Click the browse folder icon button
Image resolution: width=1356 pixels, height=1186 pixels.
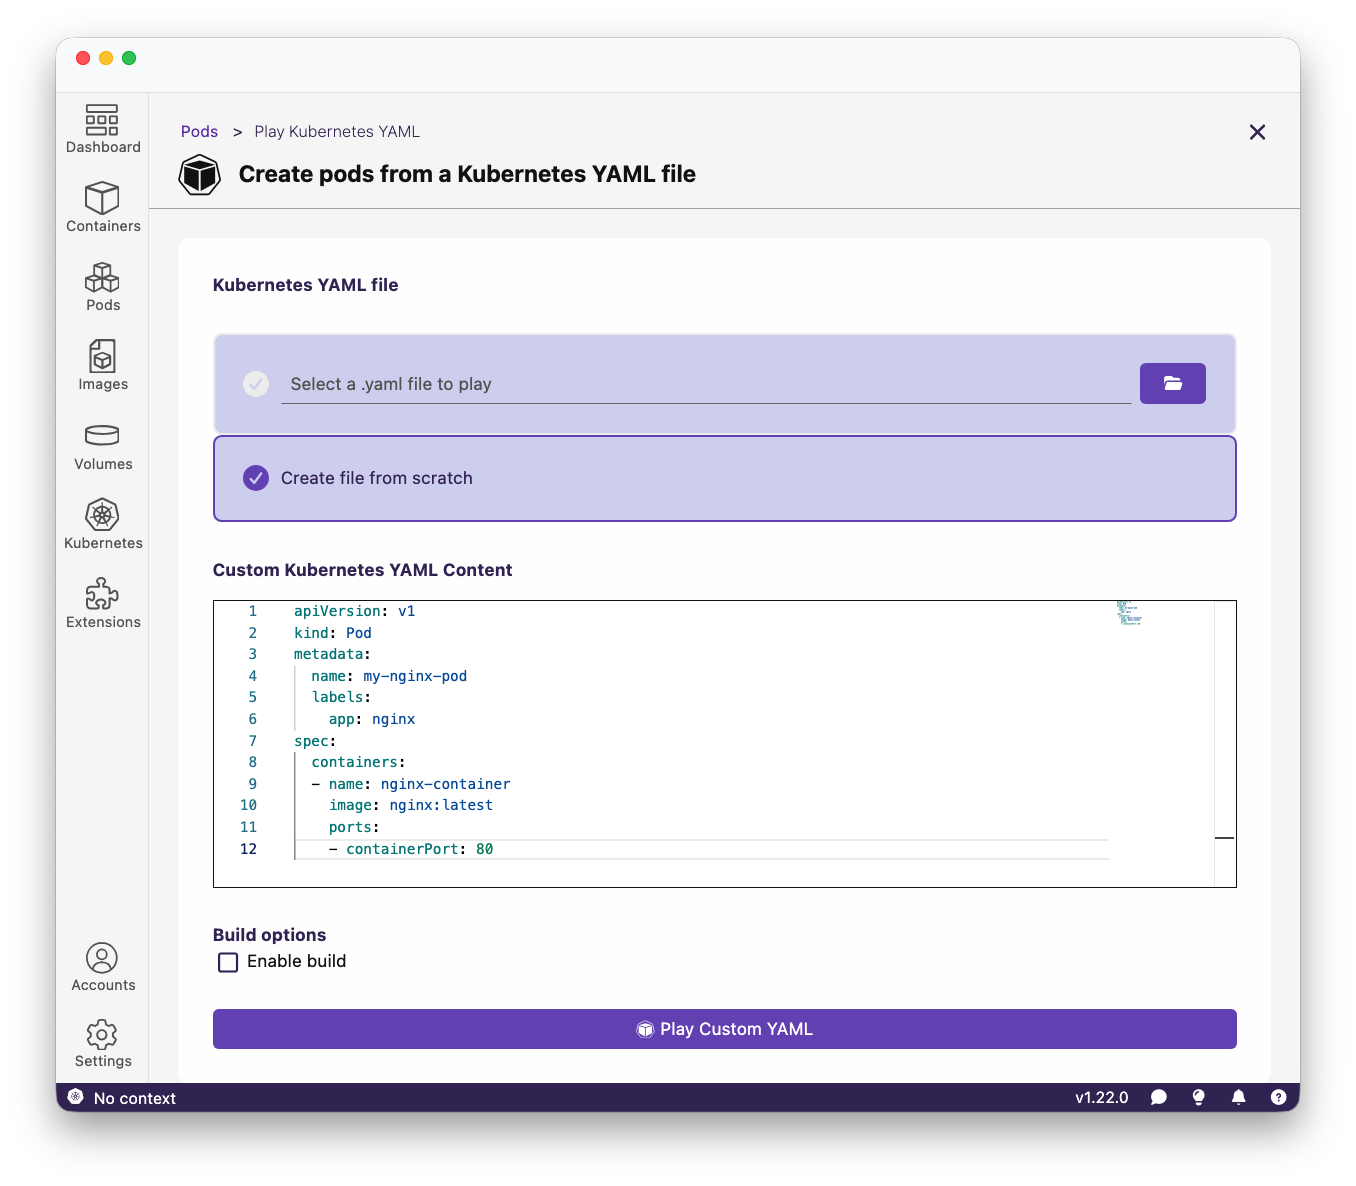point(1172,384)
